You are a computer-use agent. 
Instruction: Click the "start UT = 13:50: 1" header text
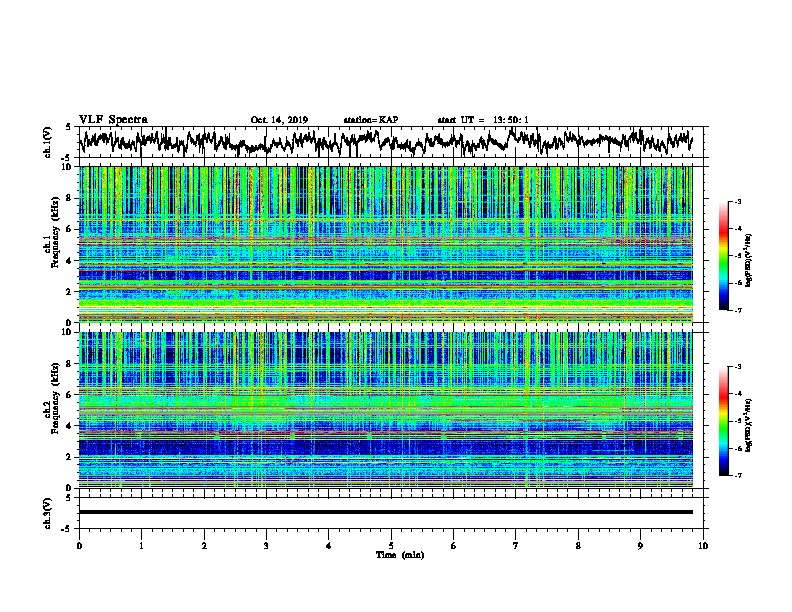point(483,120)
